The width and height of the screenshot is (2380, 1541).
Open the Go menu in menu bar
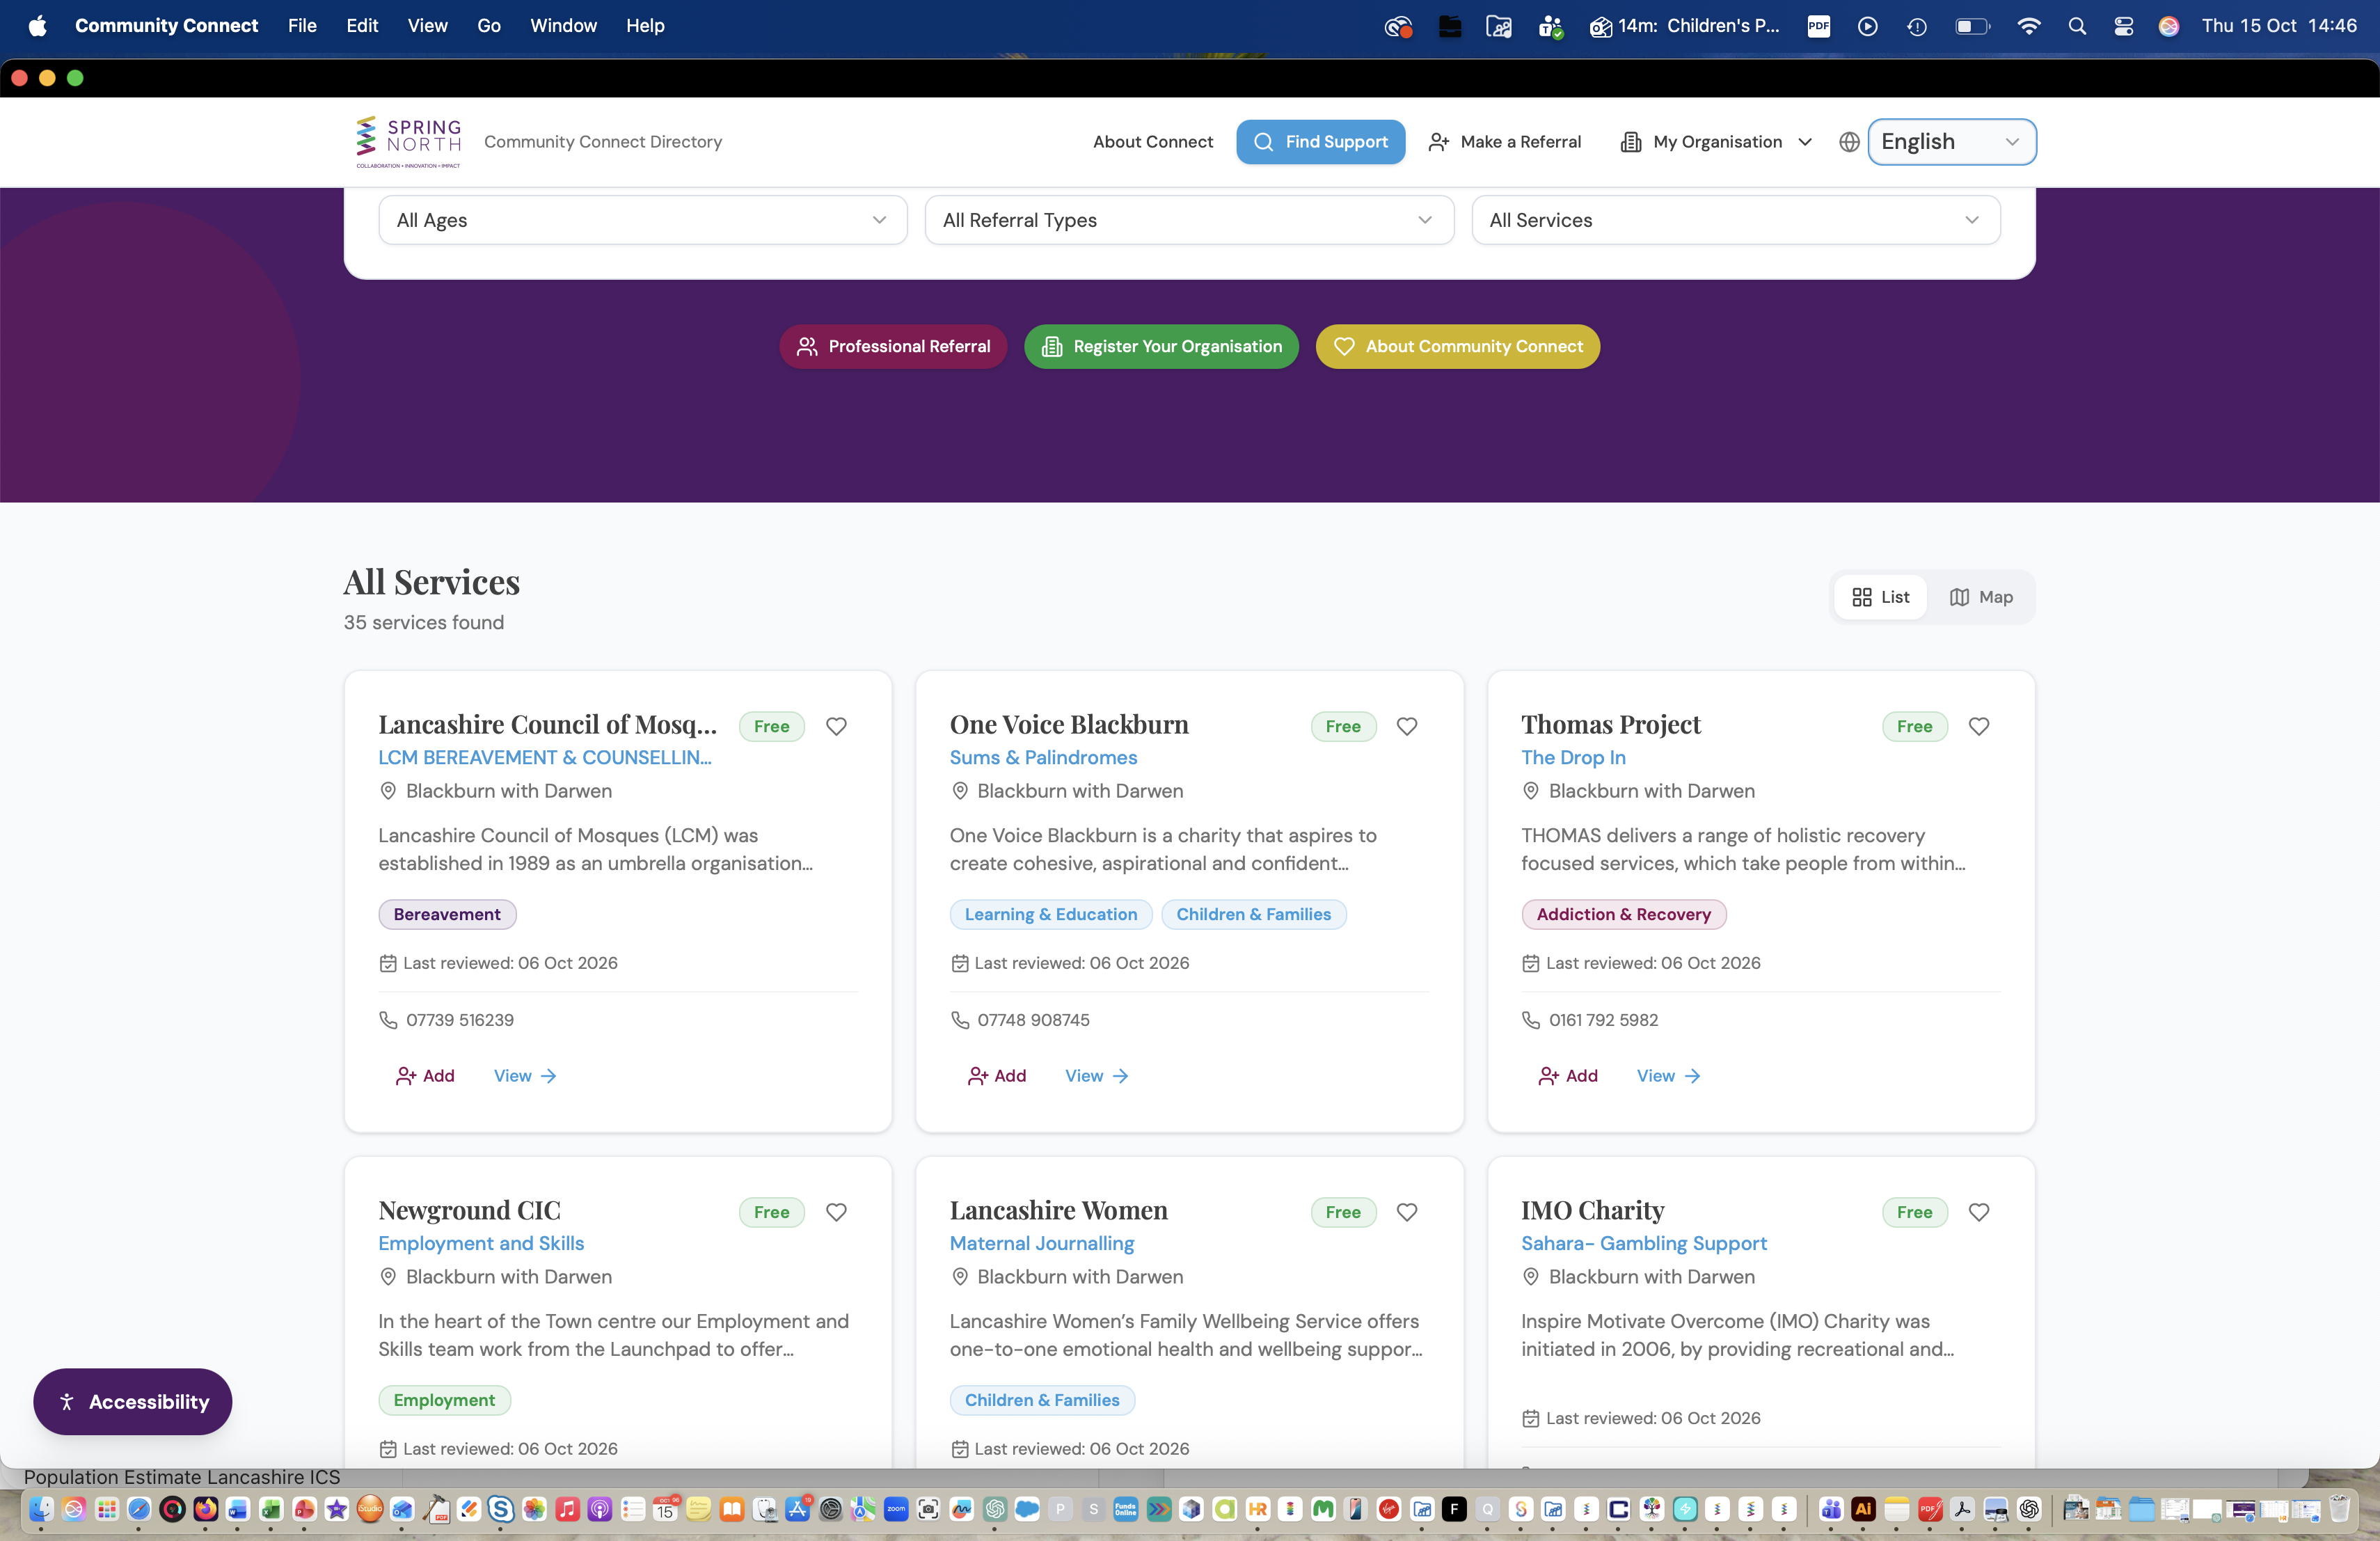(x=488, y=26)
